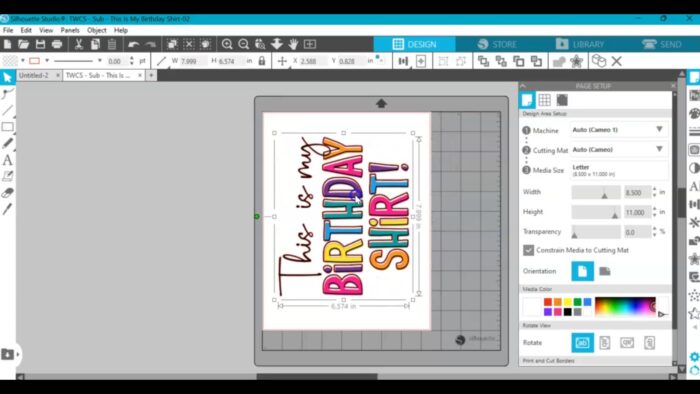This screenshot has height=394, width=700.
Task: Choose the first rotate view option
Action: coord(582,343)
